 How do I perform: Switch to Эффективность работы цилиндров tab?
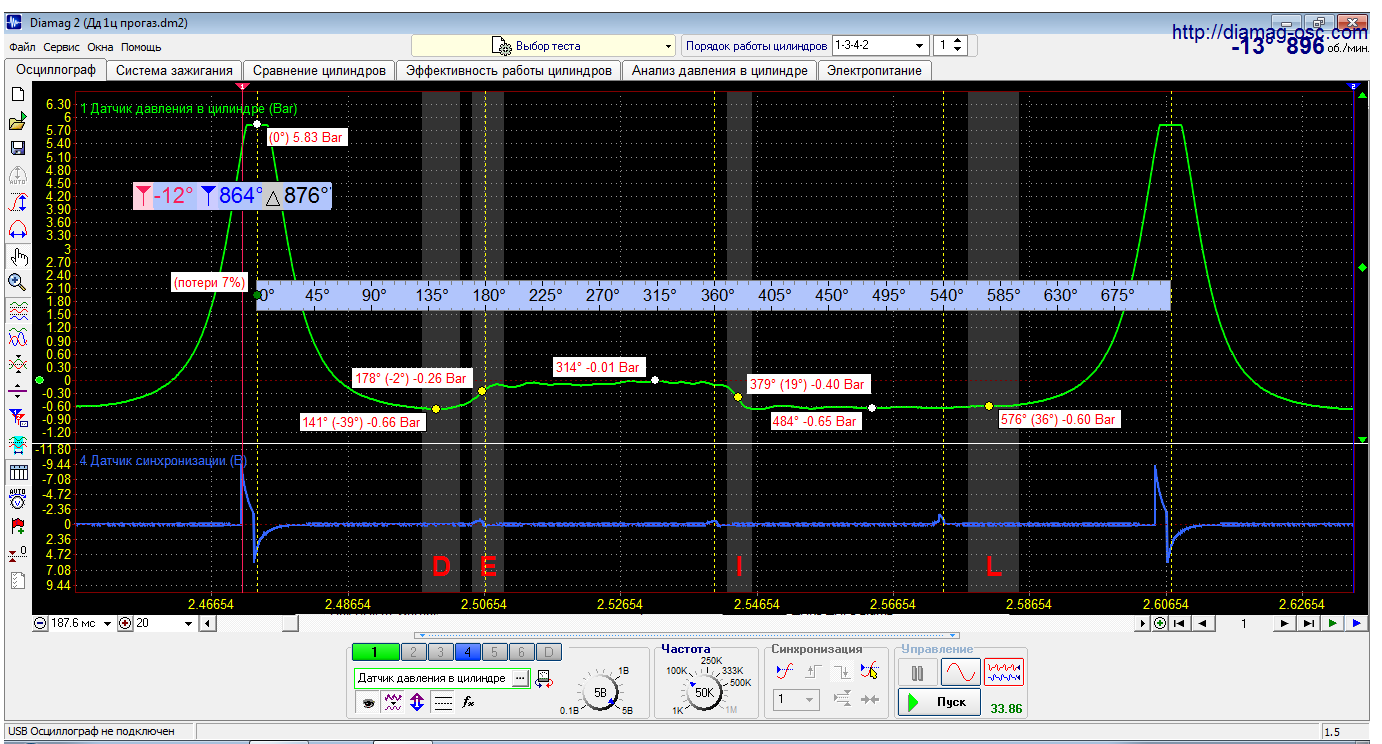(x=508, y=70)
